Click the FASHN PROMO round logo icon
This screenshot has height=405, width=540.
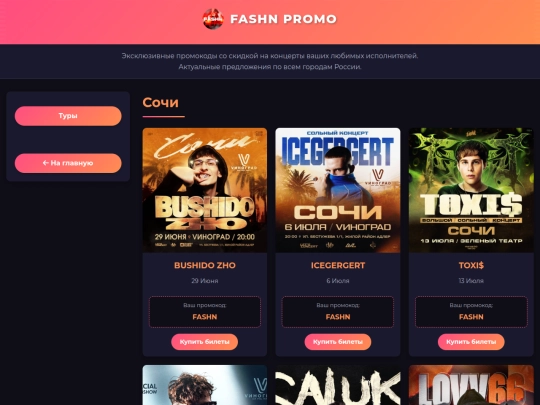[213, 19]
